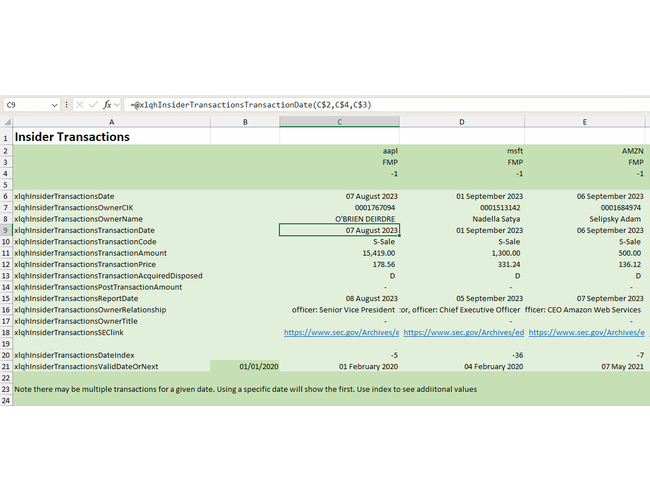Screen dimensions: 650x500
Task: Select the -36 date index cell
Action: 462,355
